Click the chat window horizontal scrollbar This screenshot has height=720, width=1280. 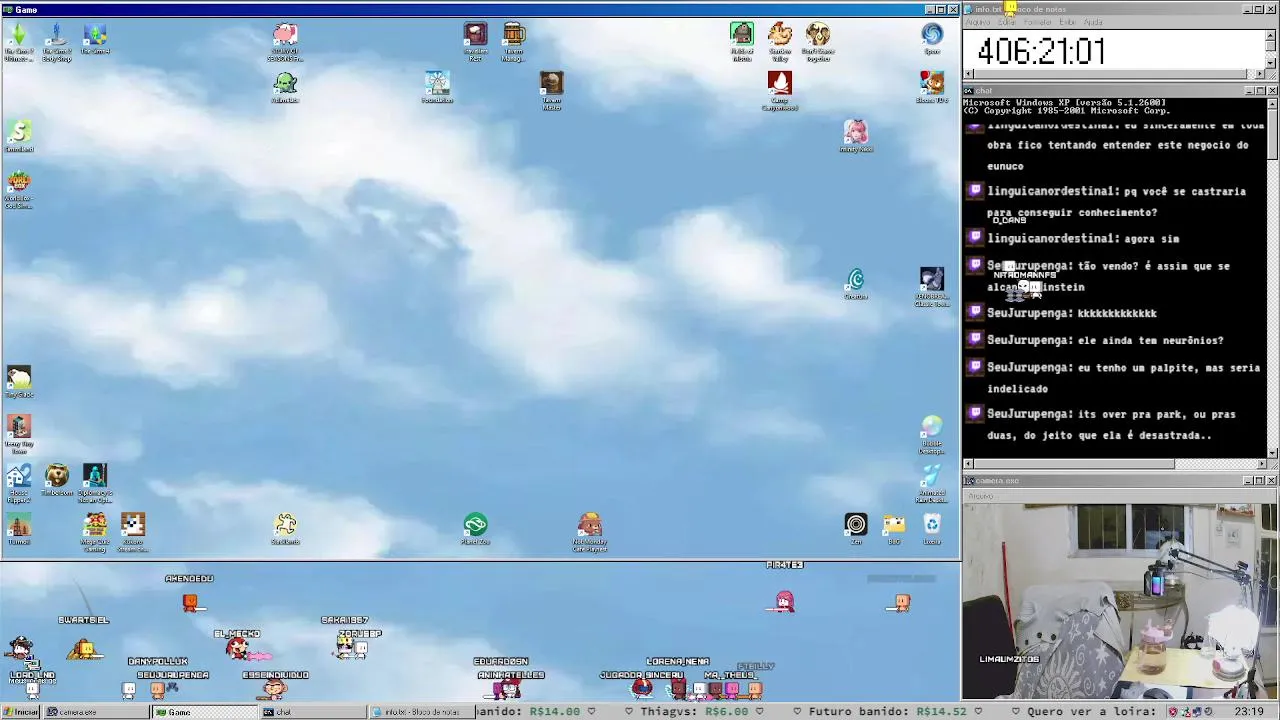pos(1114,464)
